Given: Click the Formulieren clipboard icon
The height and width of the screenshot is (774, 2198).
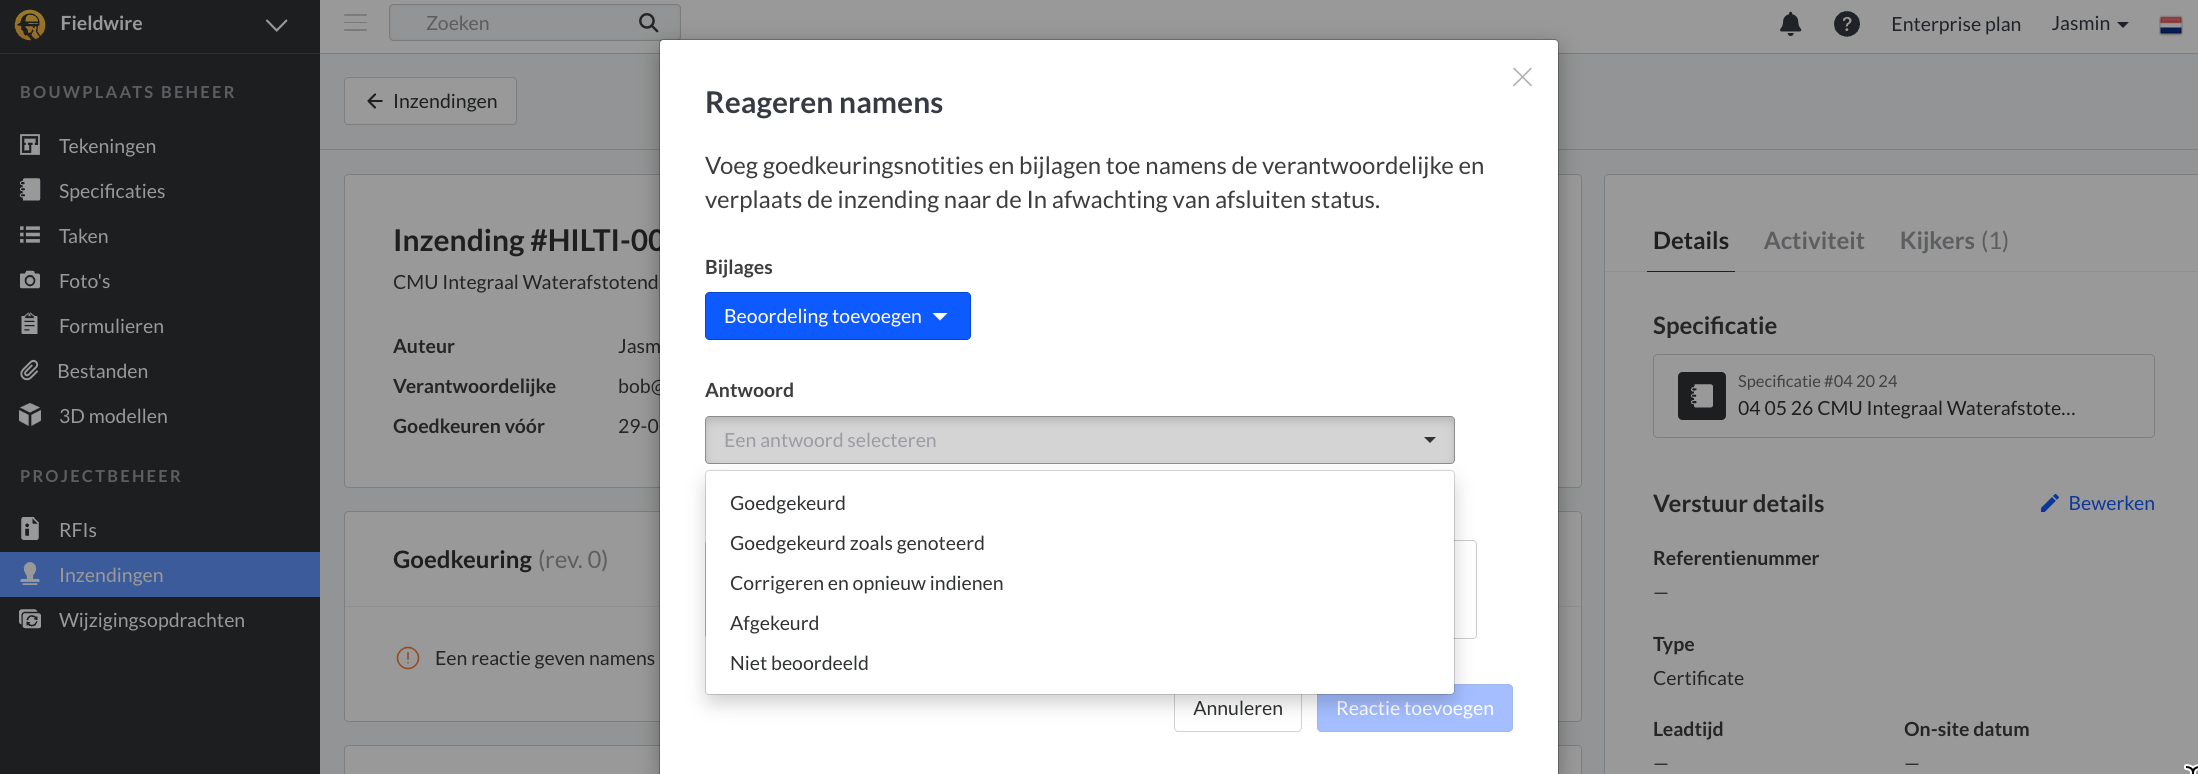Looking at the screenshot, I should click(30, 324).
